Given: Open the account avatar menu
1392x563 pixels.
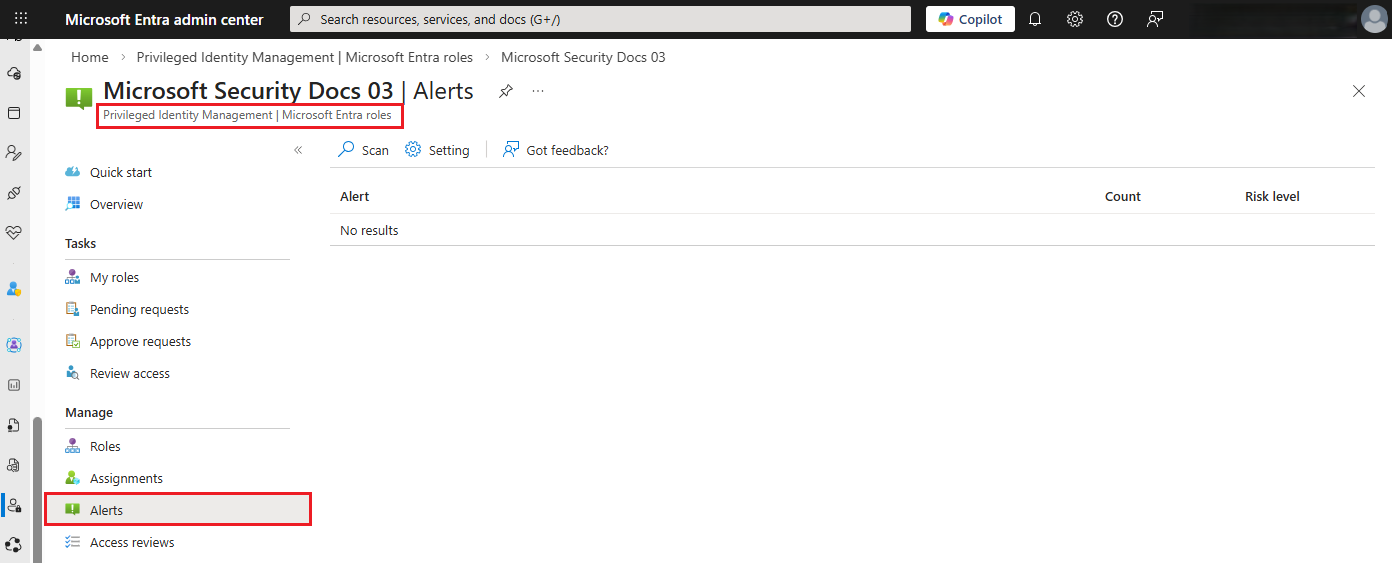Looking at the screenshot, I should pyautogui.click(x=1374, y=19).
